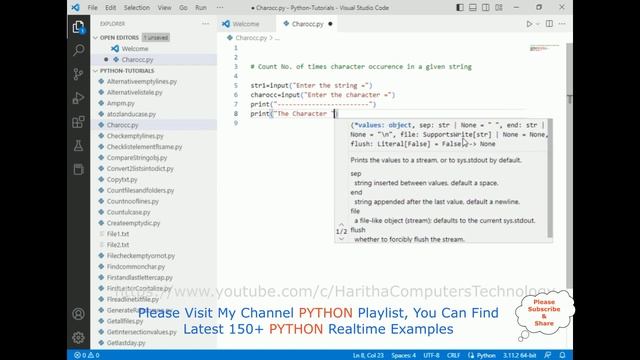This screenshot has width=640, height=360.
Task: Change indentation via Spaces: 4
Action: click(x=403, y=356)
